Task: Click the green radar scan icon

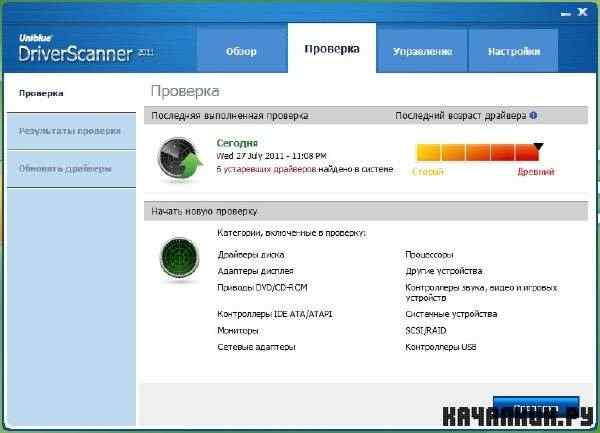Action: (179, 258)
